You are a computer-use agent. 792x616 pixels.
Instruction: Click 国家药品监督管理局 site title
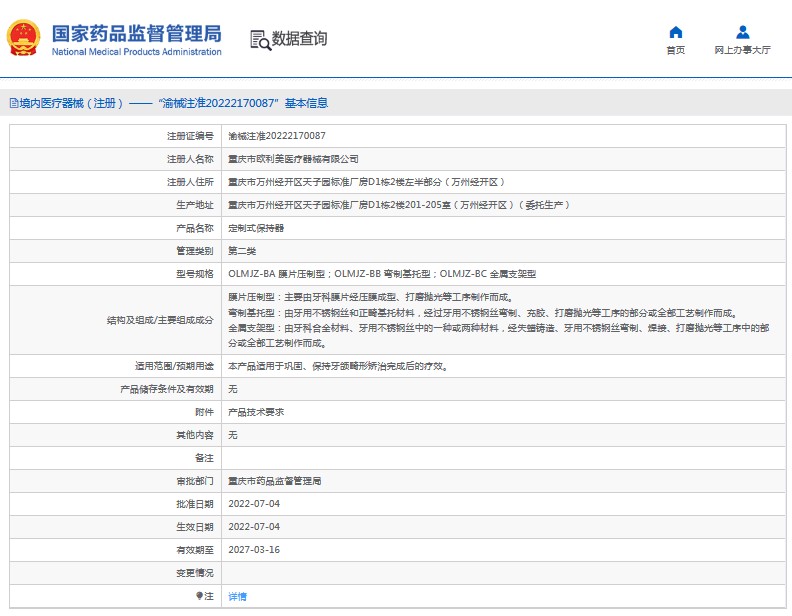point(136,33)
